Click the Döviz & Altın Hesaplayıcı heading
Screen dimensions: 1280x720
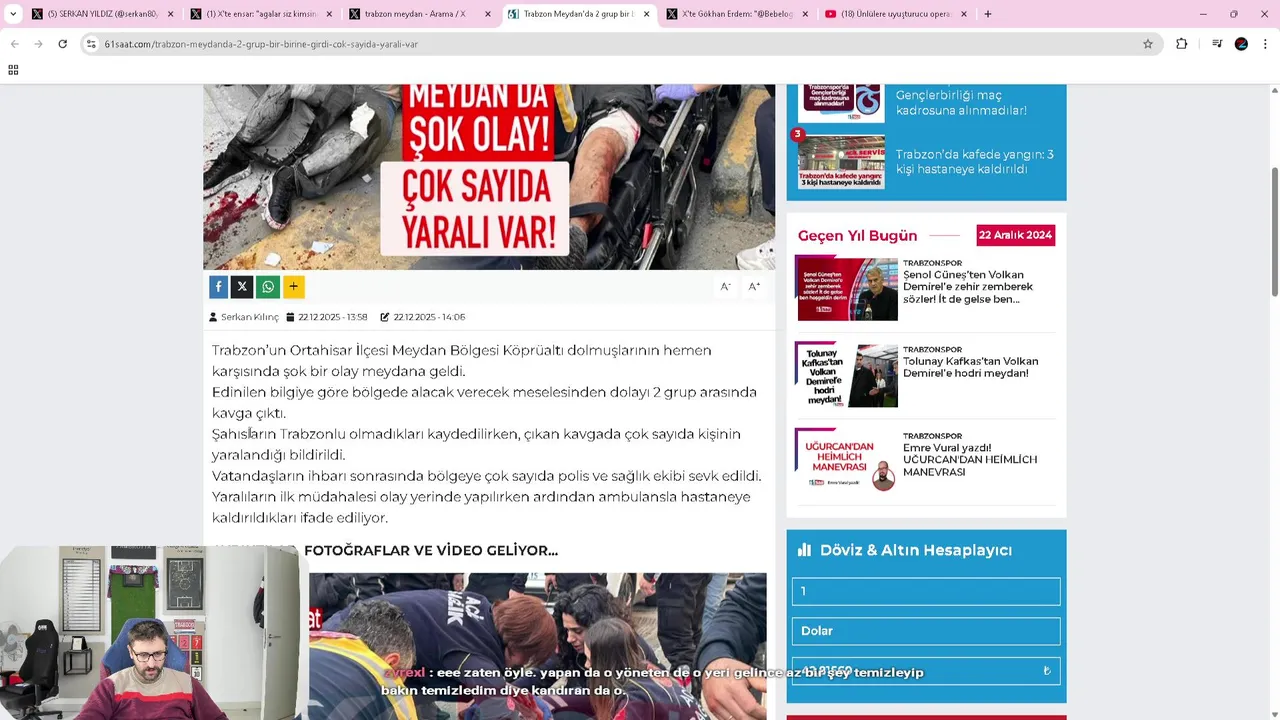(x=915, y=550)
